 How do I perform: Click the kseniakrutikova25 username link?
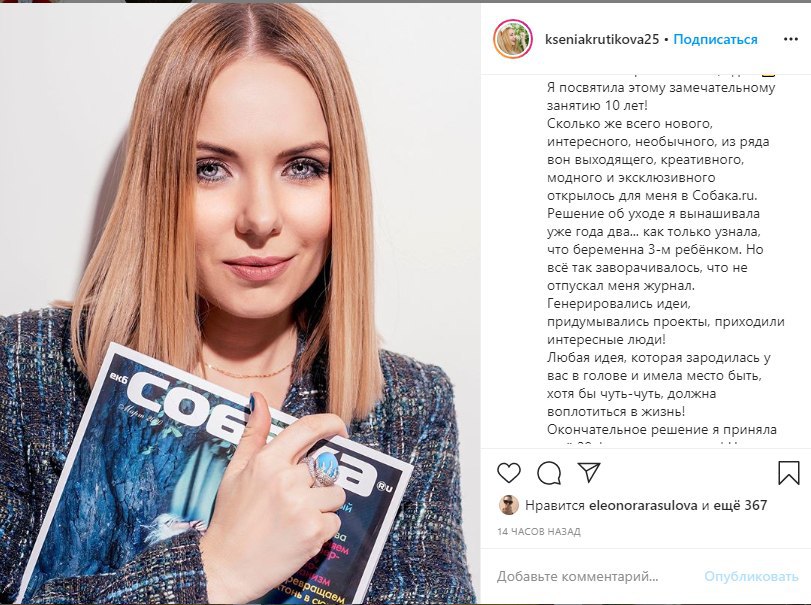click(x=602, y=39)
